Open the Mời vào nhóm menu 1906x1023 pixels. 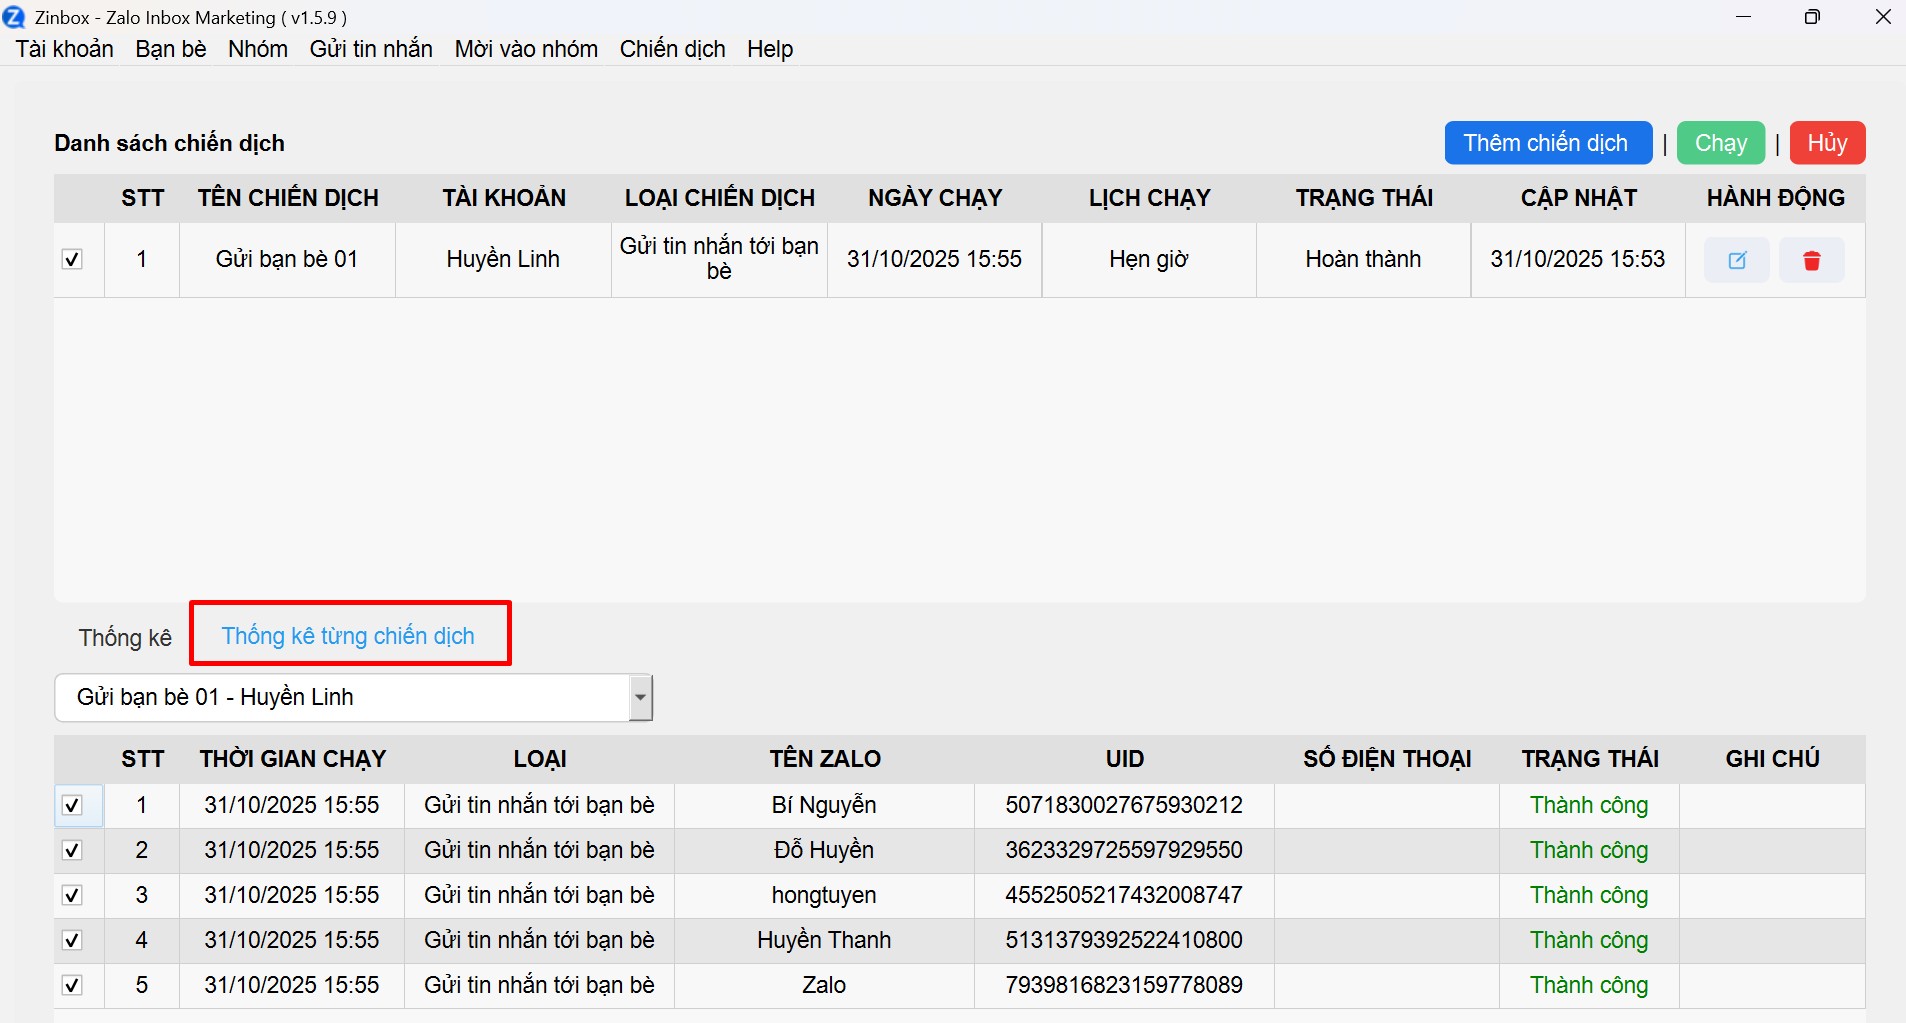tap(526, 49)
